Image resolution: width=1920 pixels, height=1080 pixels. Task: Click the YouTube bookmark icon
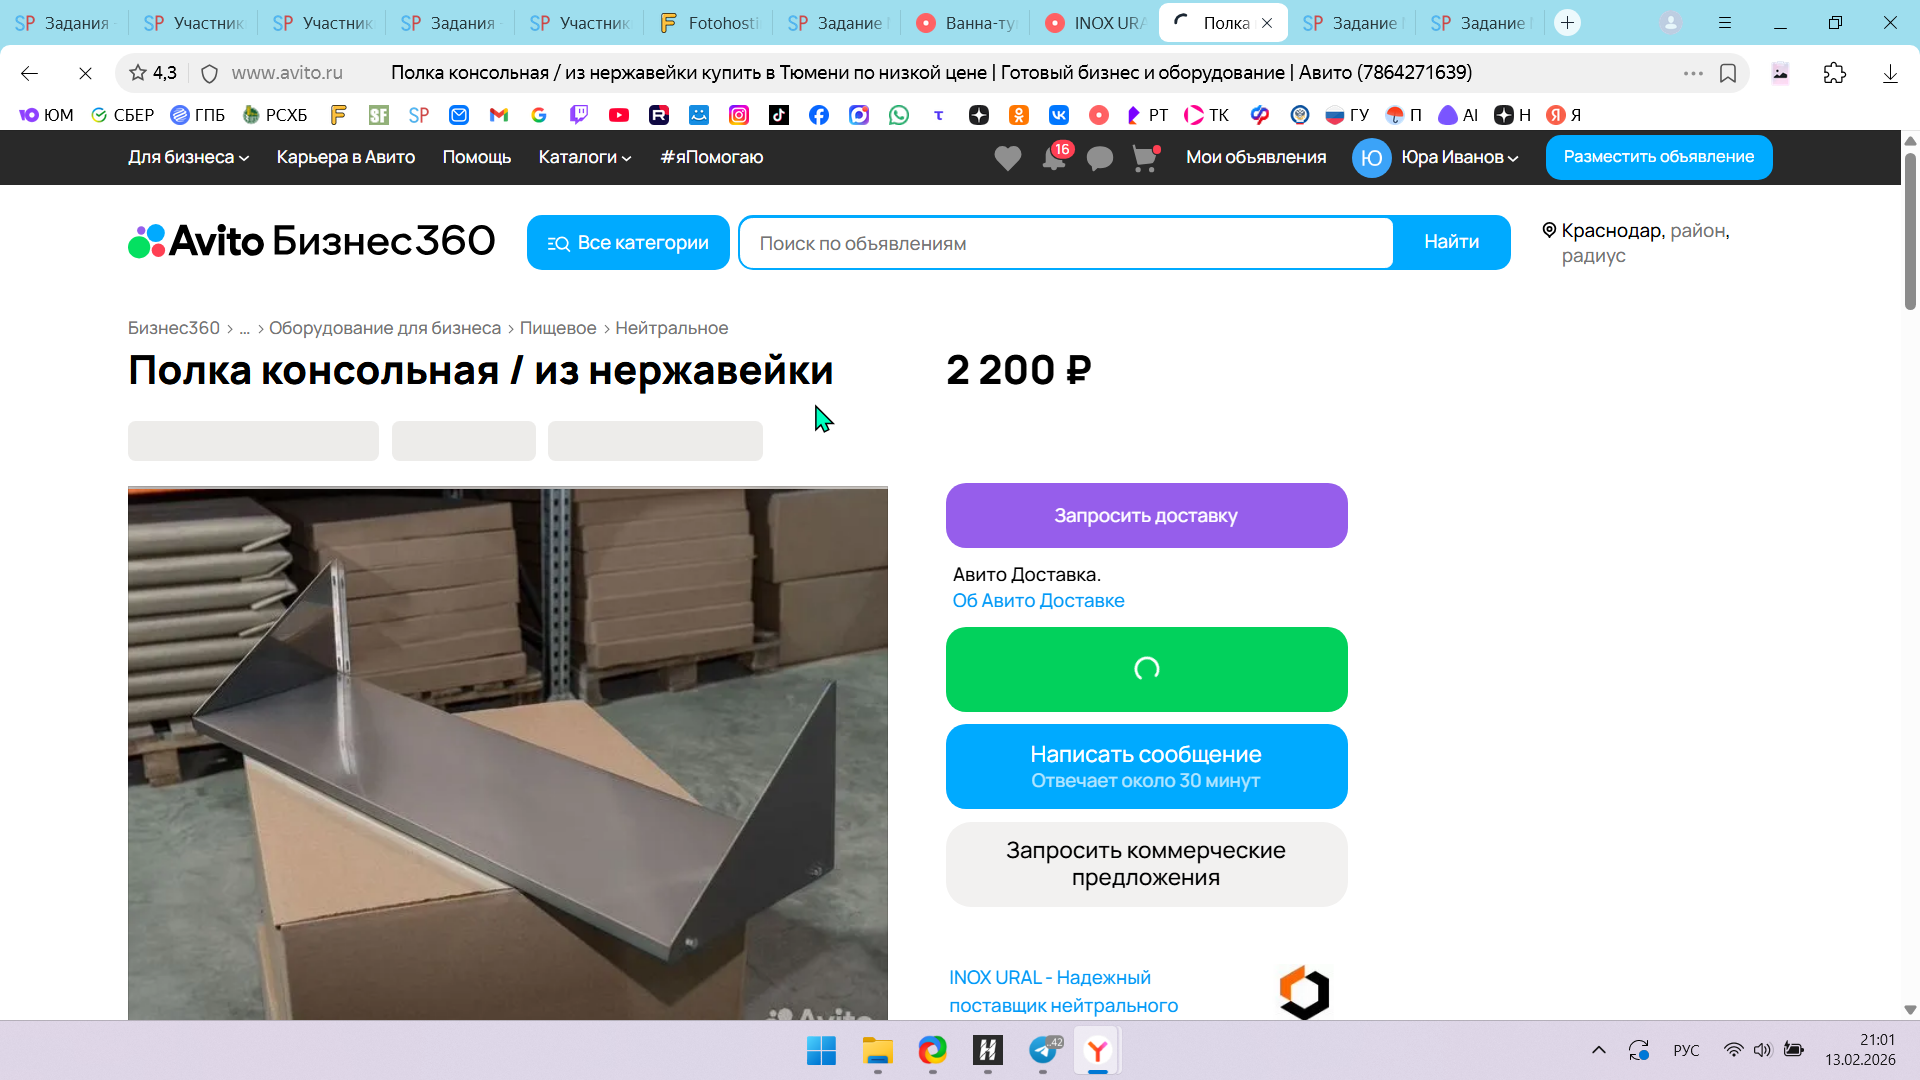tap(619, 115)
